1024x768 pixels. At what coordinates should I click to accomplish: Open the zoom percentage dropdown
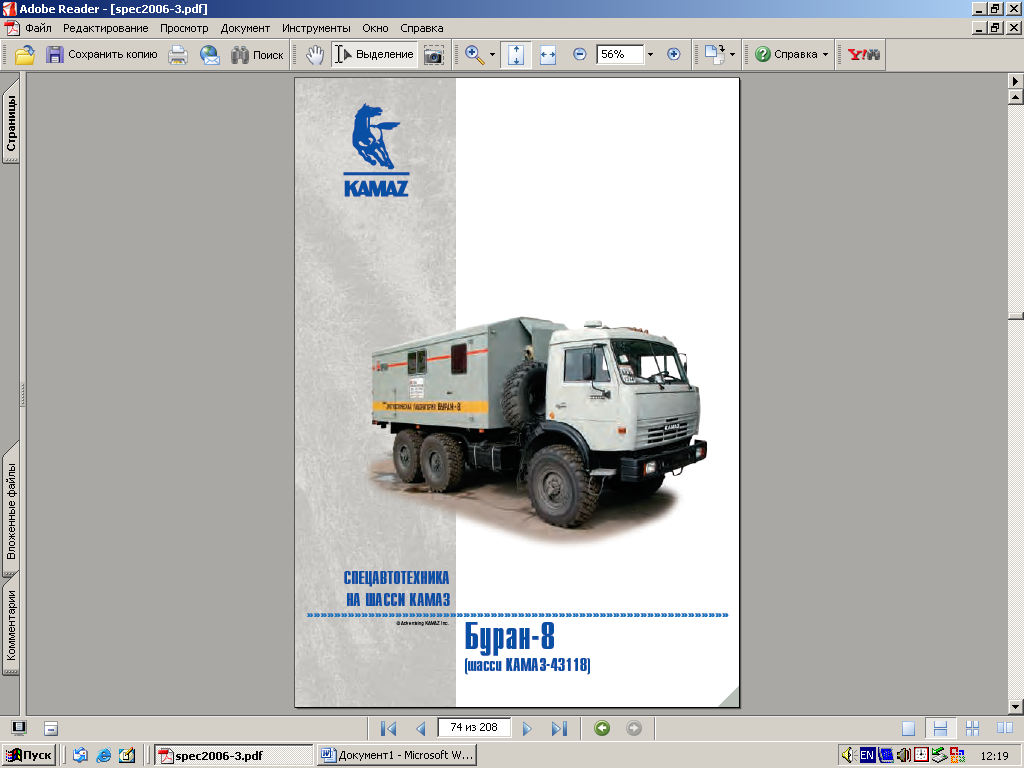click(x=650, y=54)
